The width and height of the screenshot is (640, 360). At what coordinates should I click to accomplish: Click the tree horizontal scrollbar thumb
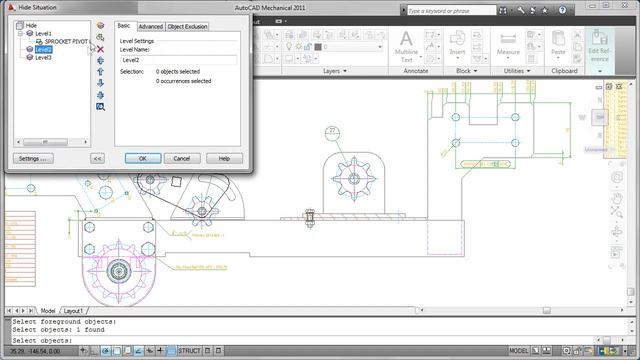pos(45,142)
